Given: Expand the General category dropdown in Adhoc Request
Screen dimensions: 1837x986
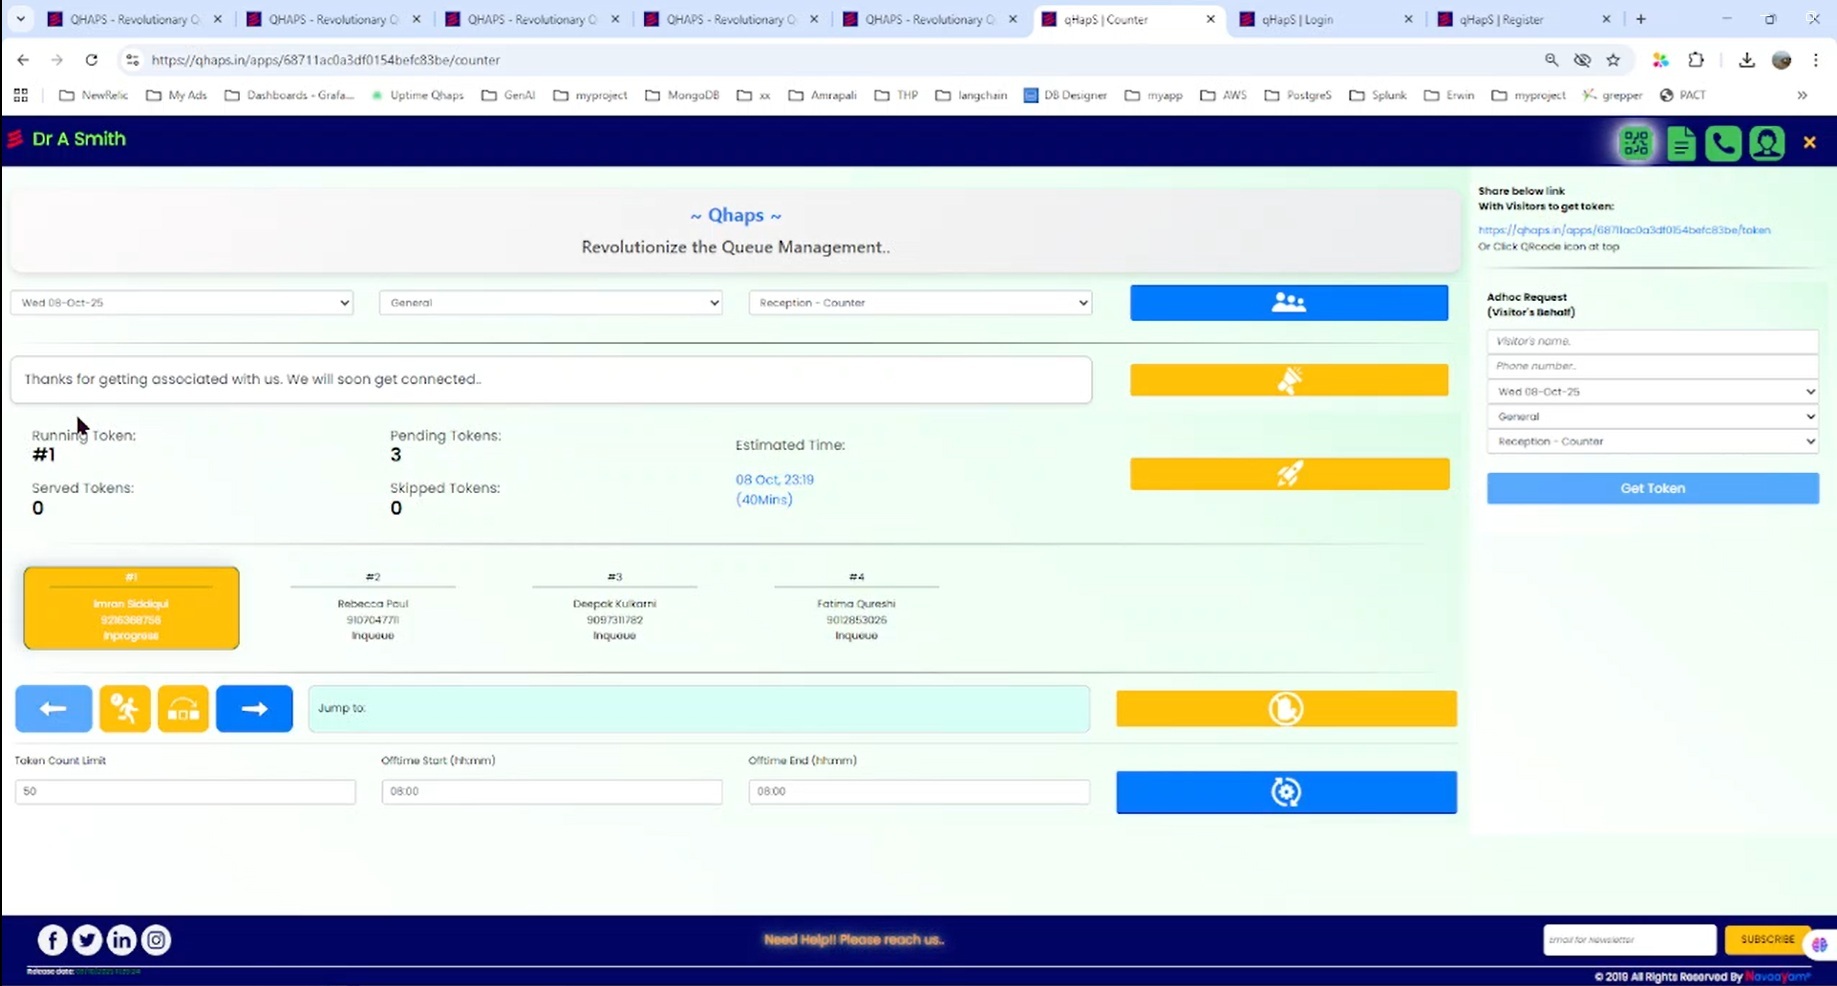Looking at the screenshot, I should click(1651, 416).
